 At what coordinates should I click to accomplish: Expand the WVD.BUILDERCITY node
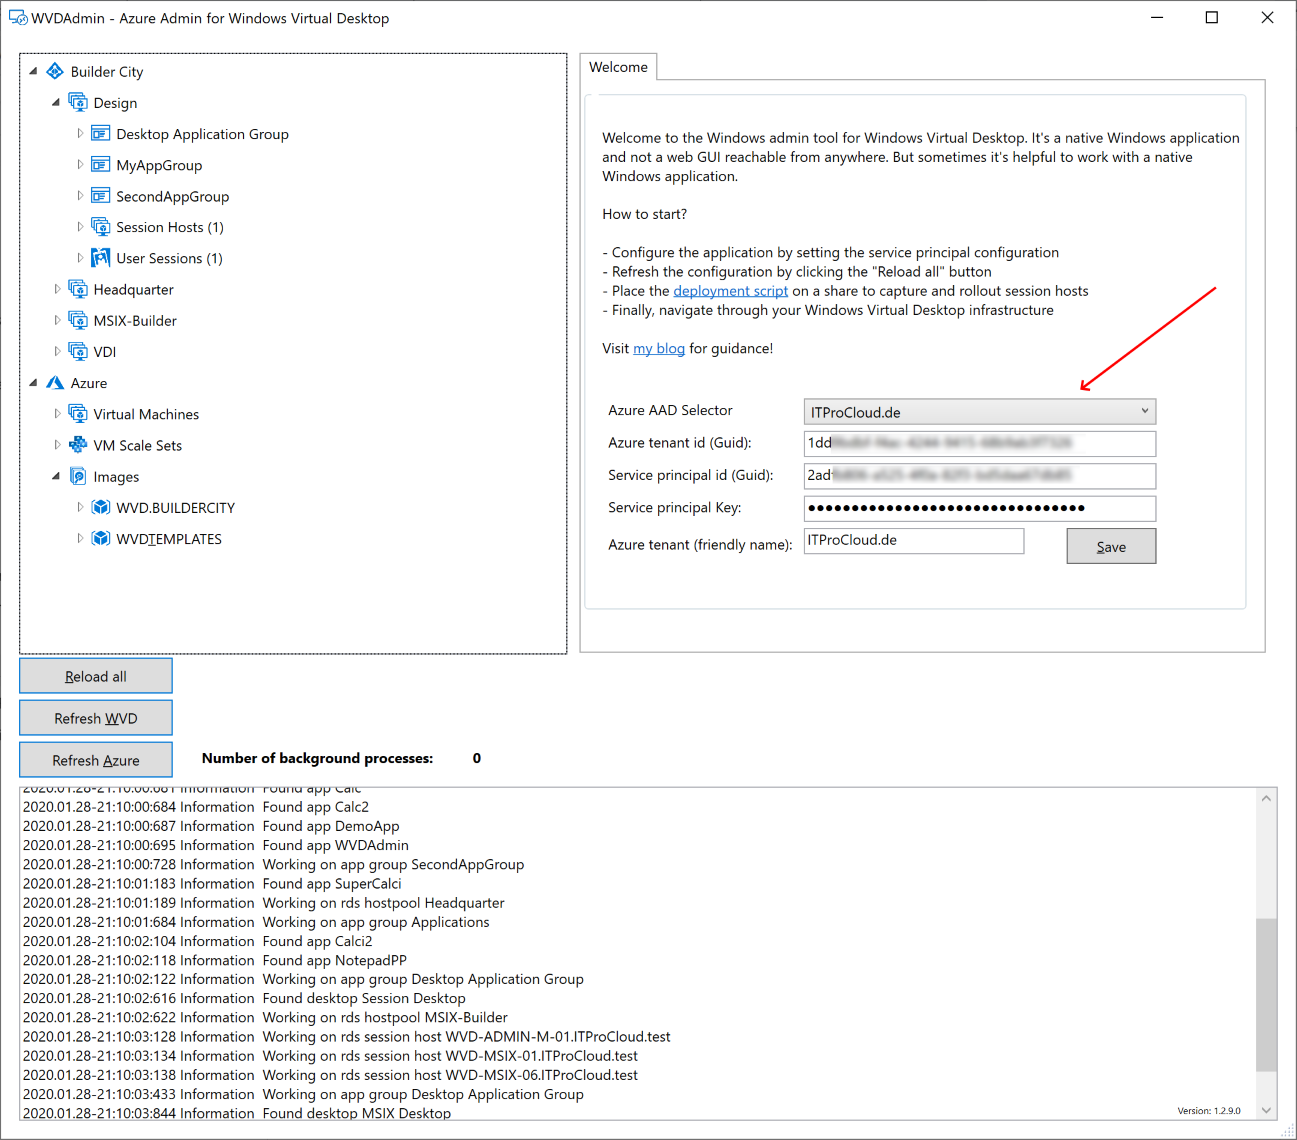(x=80, y=508)
